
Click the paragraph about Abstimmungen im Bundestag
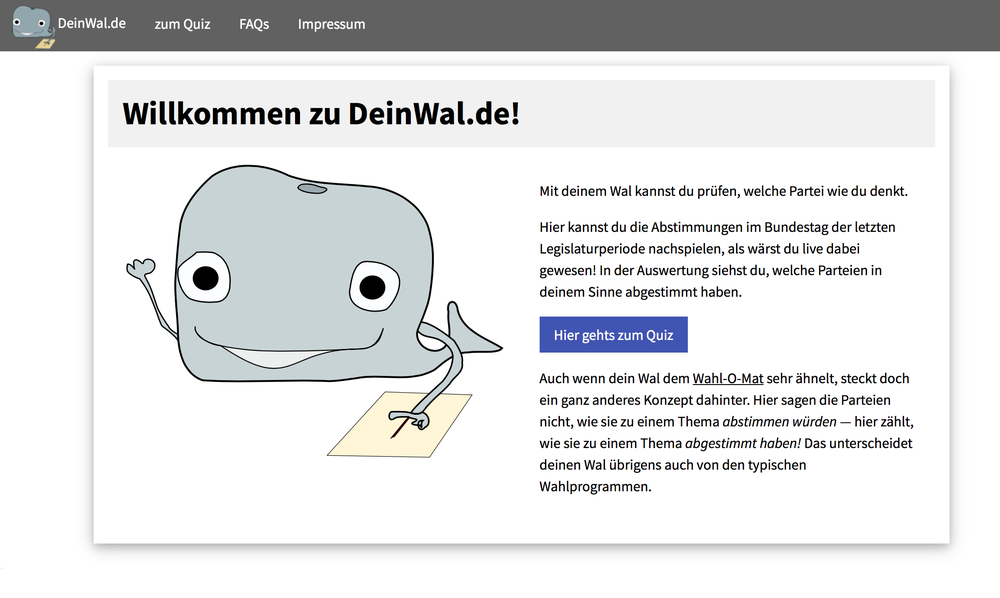(717, 259)
